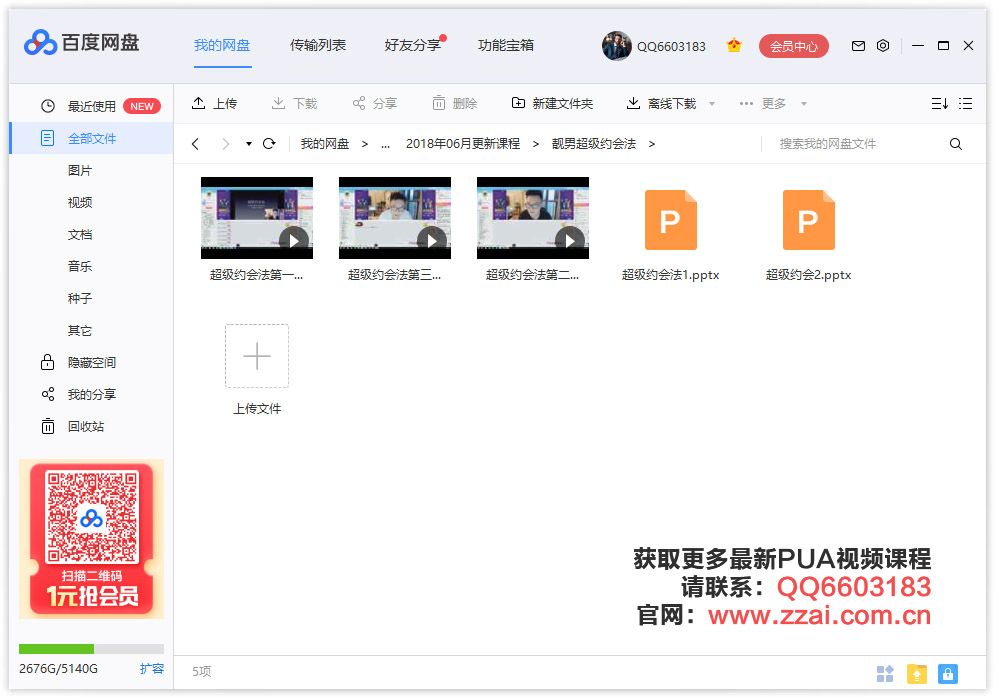
Task: Expand the breadcrumb ellipsis
Action: tap(385, 144)
